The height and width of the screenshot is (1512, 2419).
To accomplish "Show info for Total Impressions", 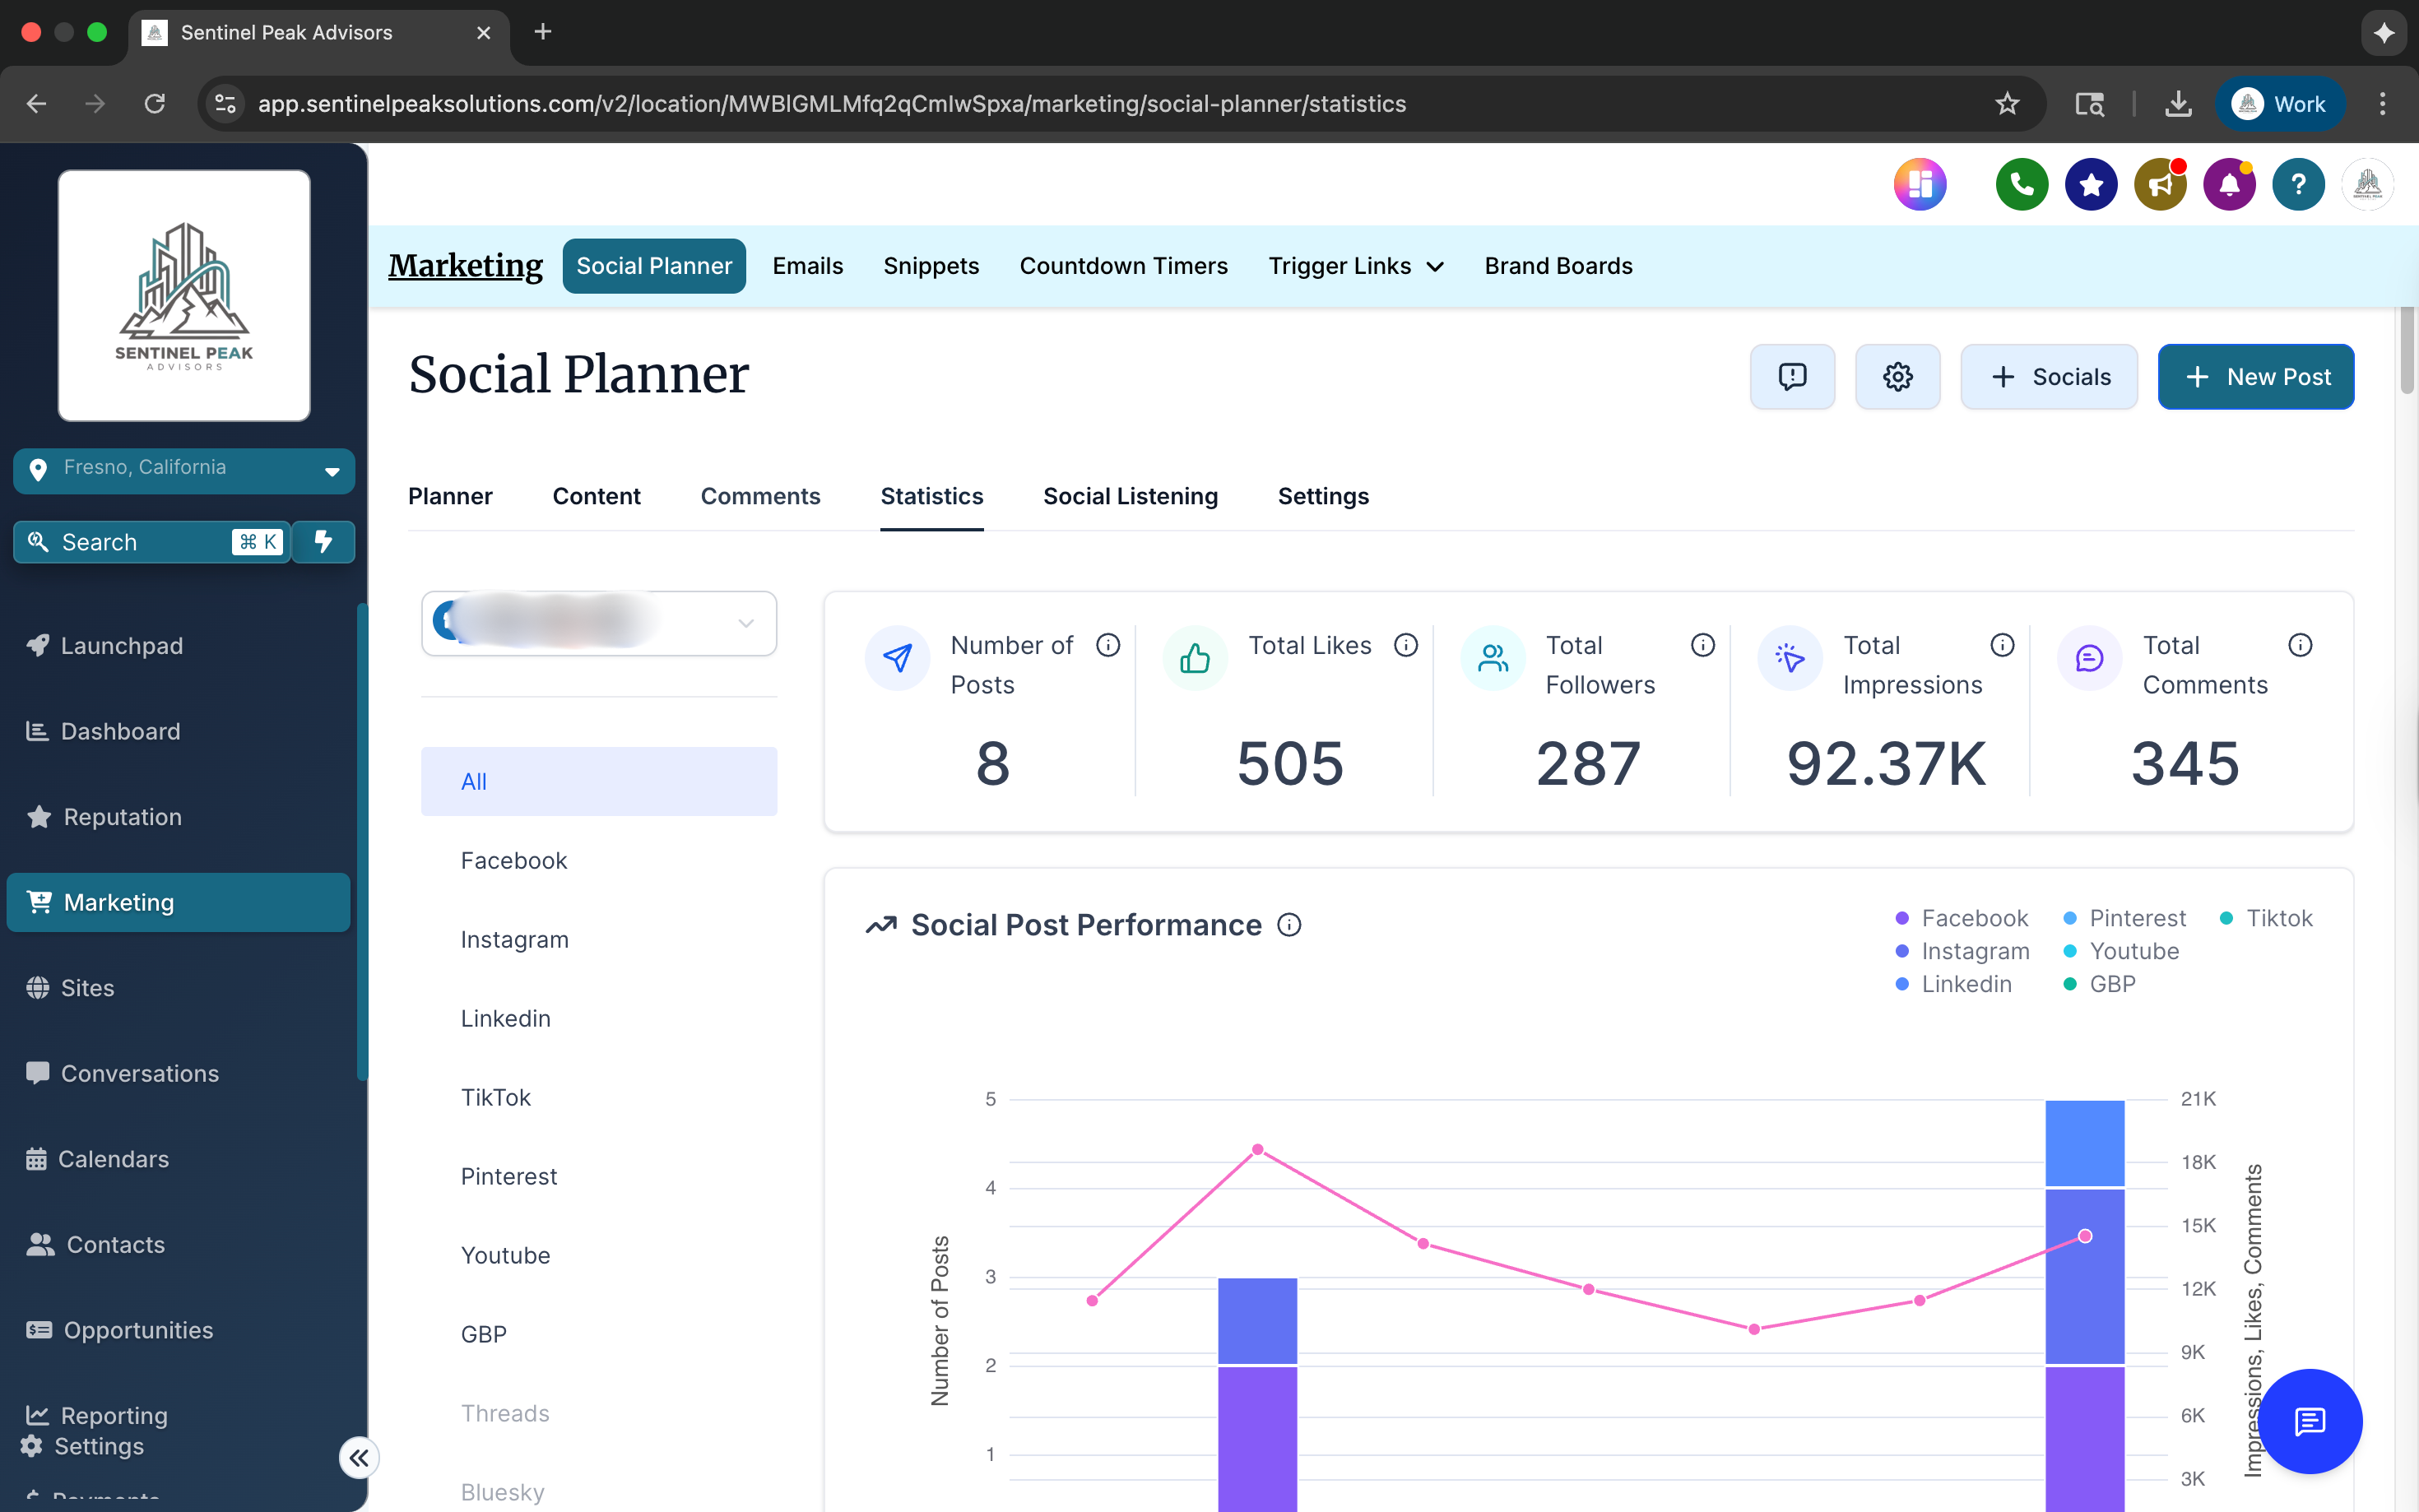I will click(x=2001, y=645).
